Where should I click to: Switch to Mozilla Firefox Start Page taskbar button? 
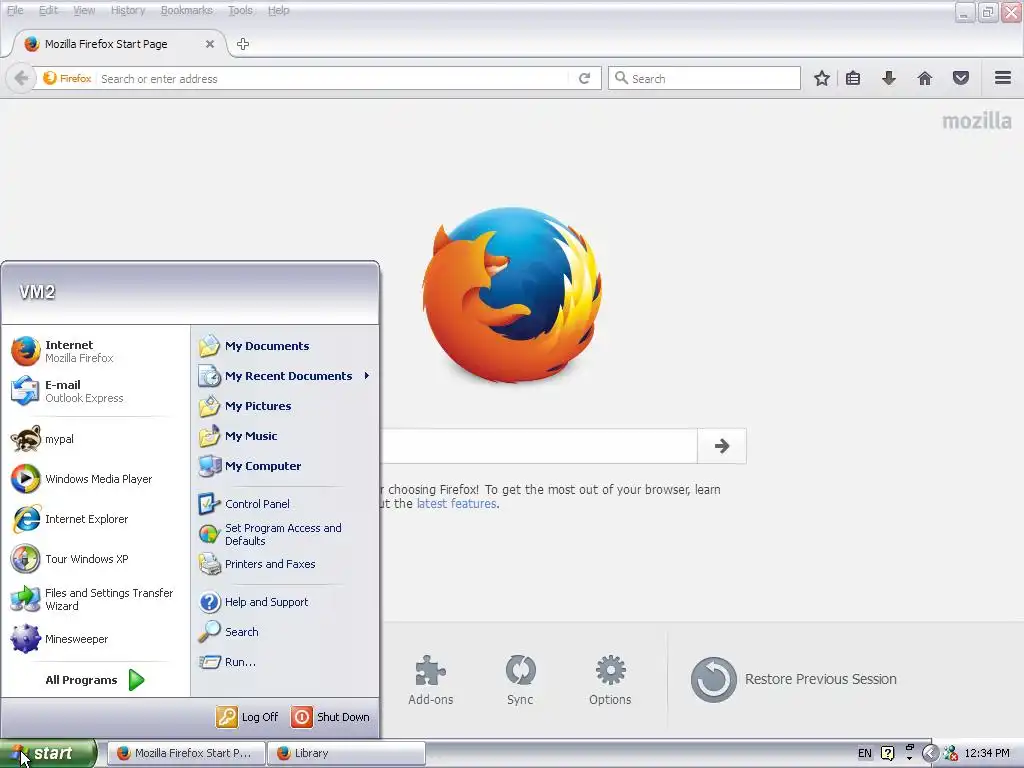pos(186,753)
